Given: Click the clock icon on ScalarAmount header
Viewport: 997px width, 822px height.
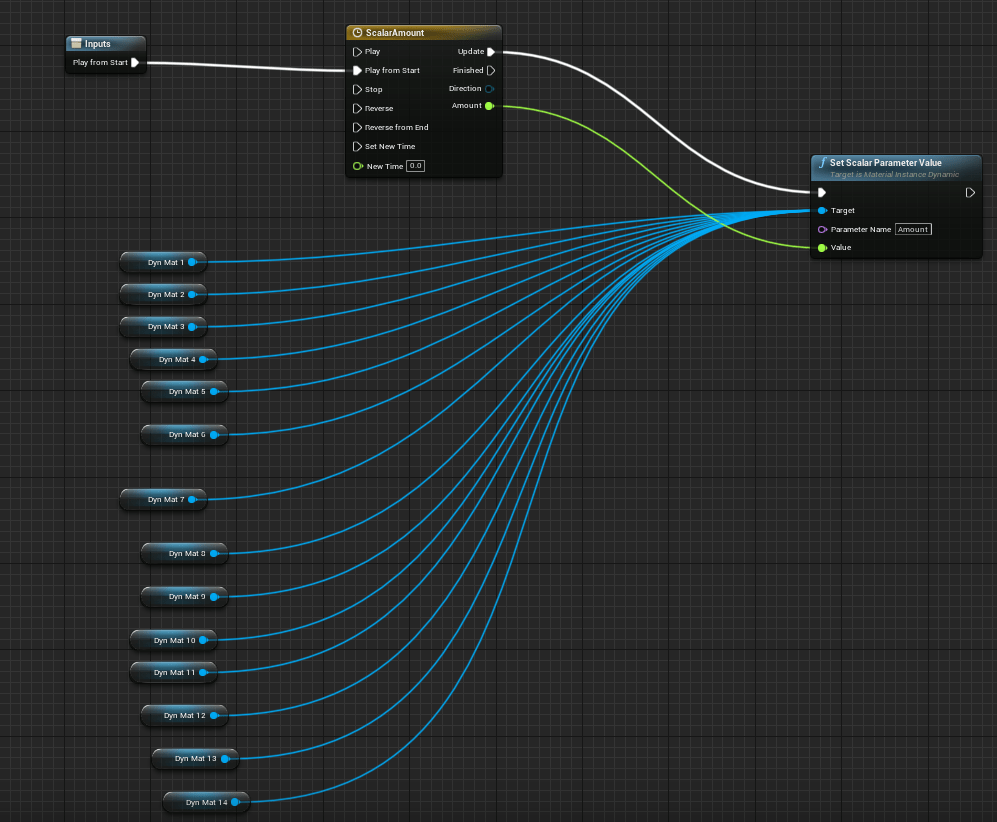Looking at the screenshot, I should (x=357, y=33).
